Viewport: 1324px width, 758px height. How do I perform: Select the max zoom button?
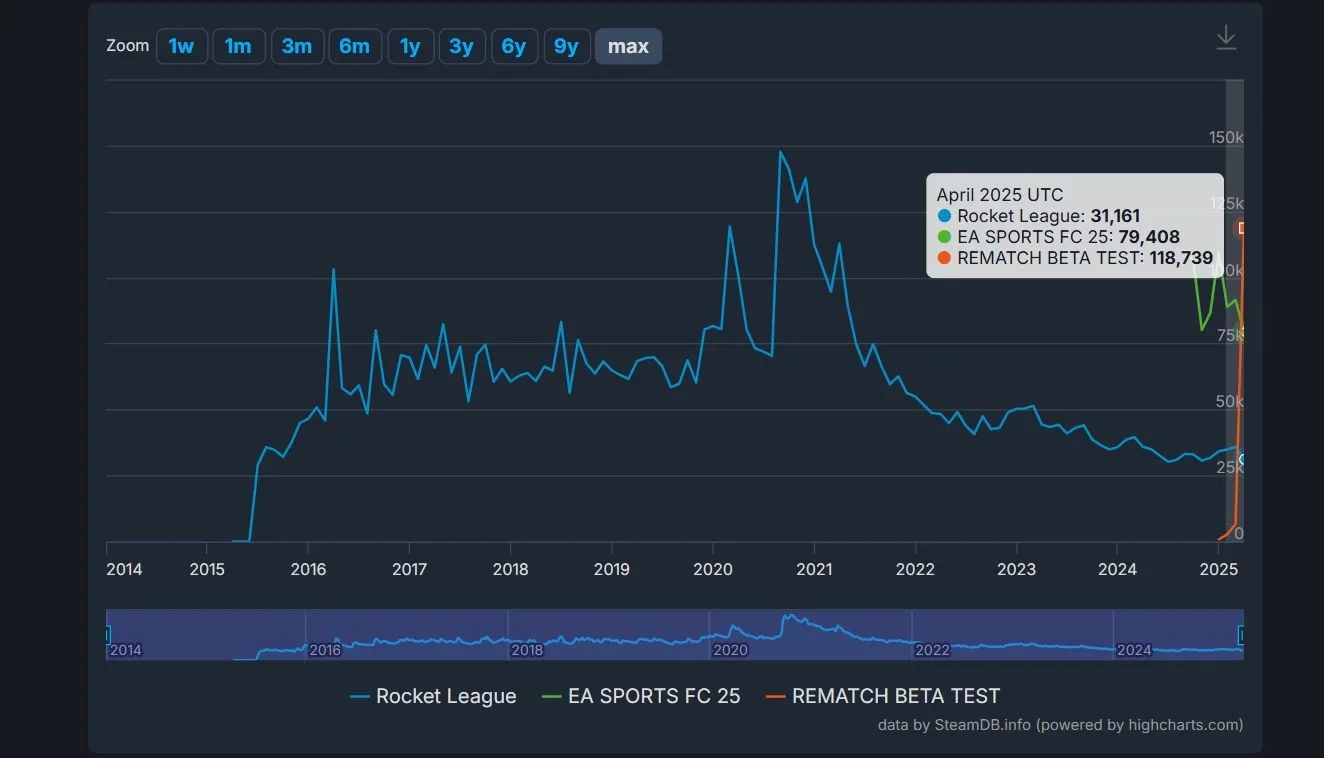[x=628, y=46]
